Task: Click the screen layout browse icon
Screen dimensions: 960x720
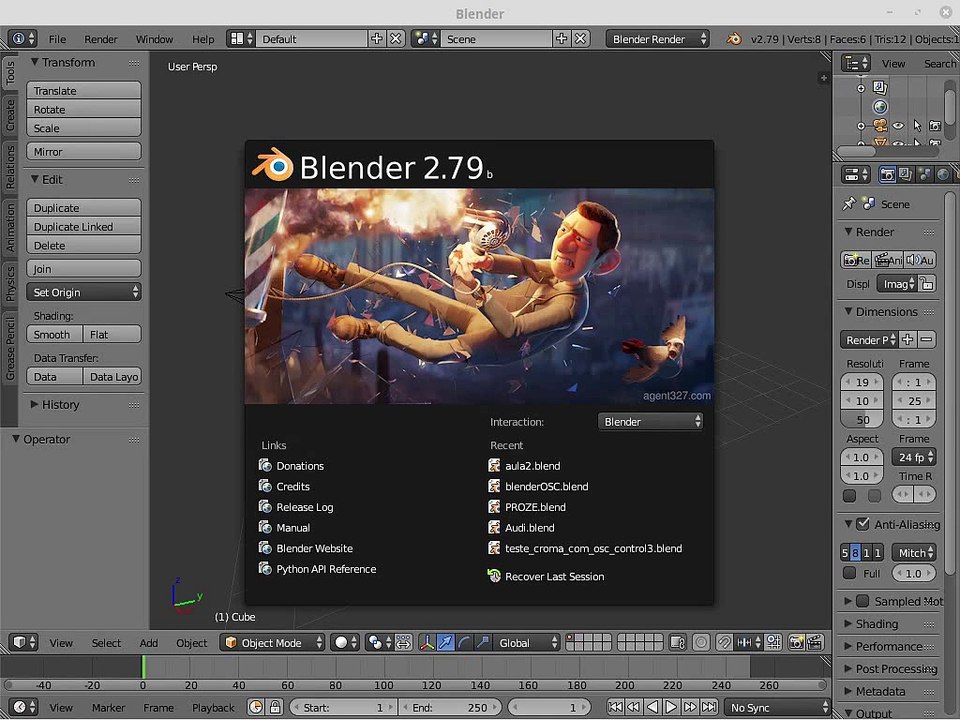Action: (241, 39)
